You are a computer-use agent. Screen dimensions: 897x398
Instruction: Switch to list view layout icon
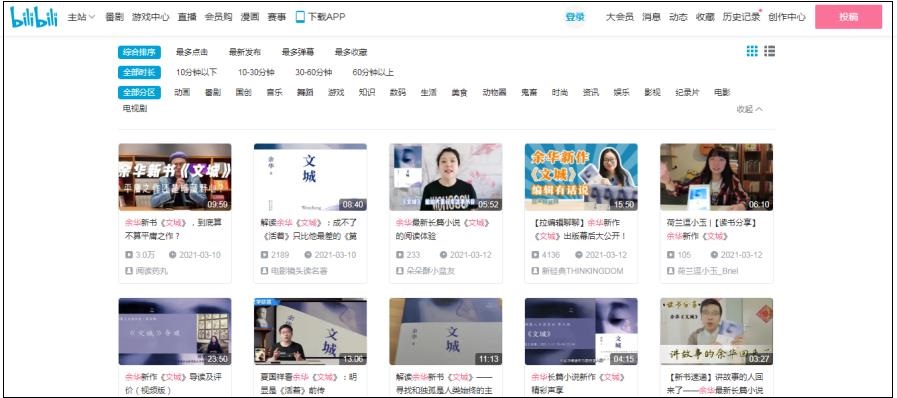[769, 51]
